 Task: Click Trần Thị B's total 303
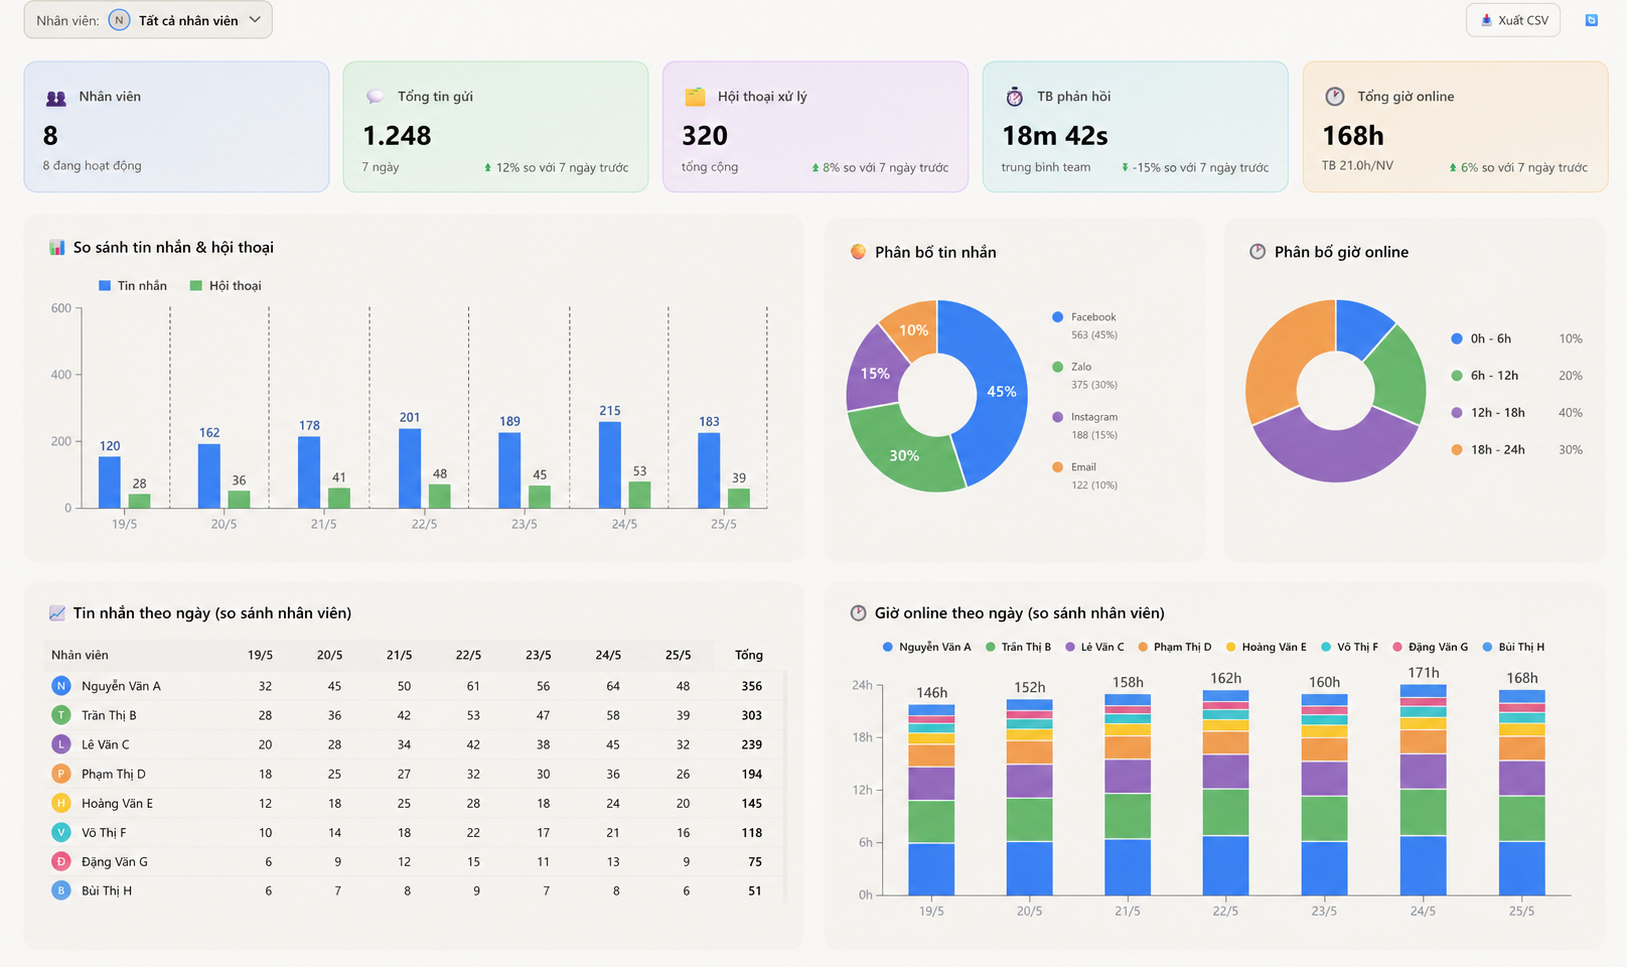752,715
